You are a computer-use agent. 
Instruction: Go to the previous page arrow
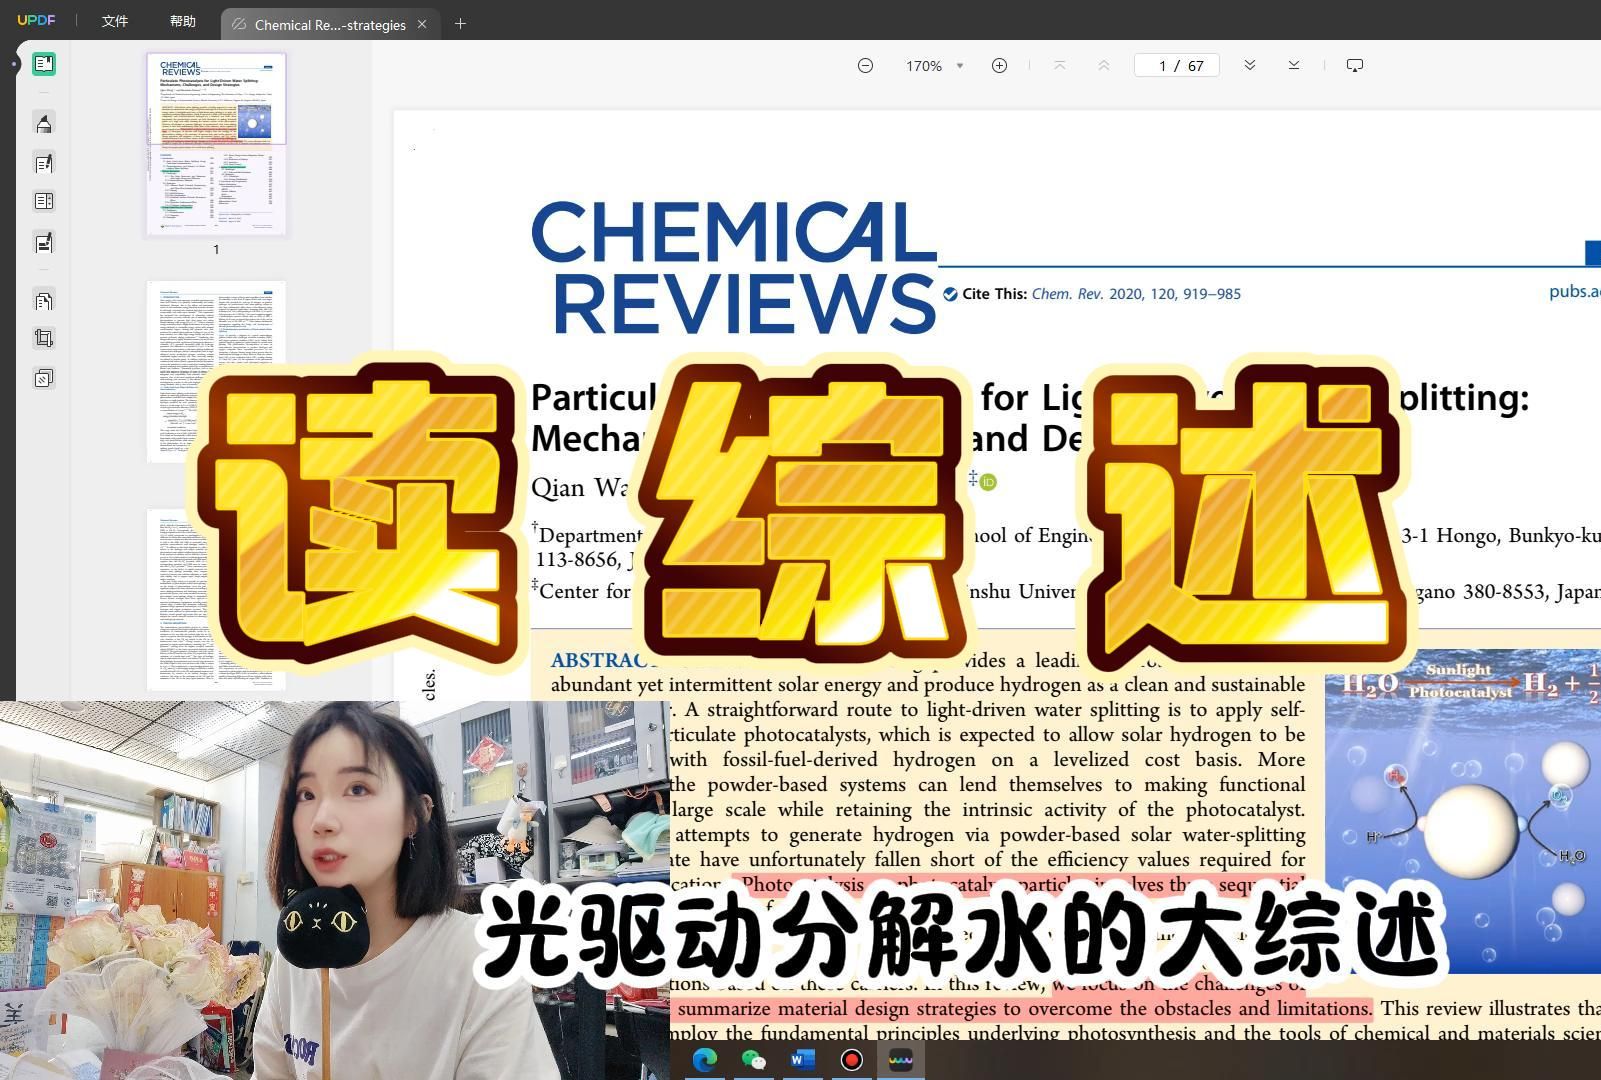(1104, 65)
